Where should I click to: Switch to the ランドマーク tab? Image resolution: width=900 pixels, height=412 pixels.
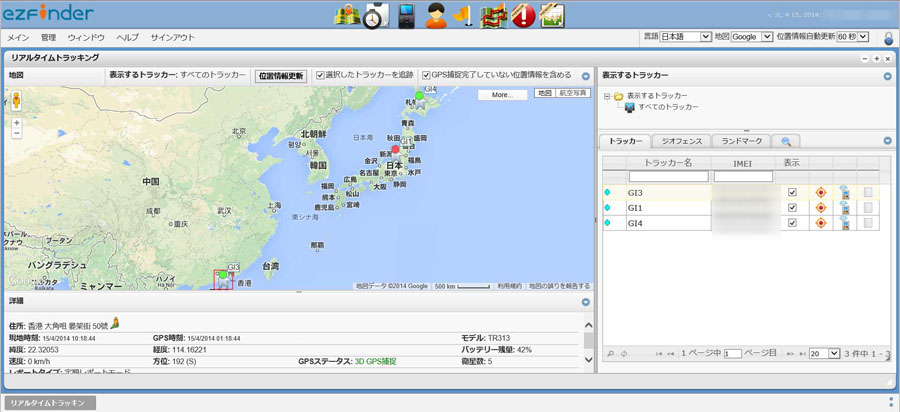(x=742, y=141)
